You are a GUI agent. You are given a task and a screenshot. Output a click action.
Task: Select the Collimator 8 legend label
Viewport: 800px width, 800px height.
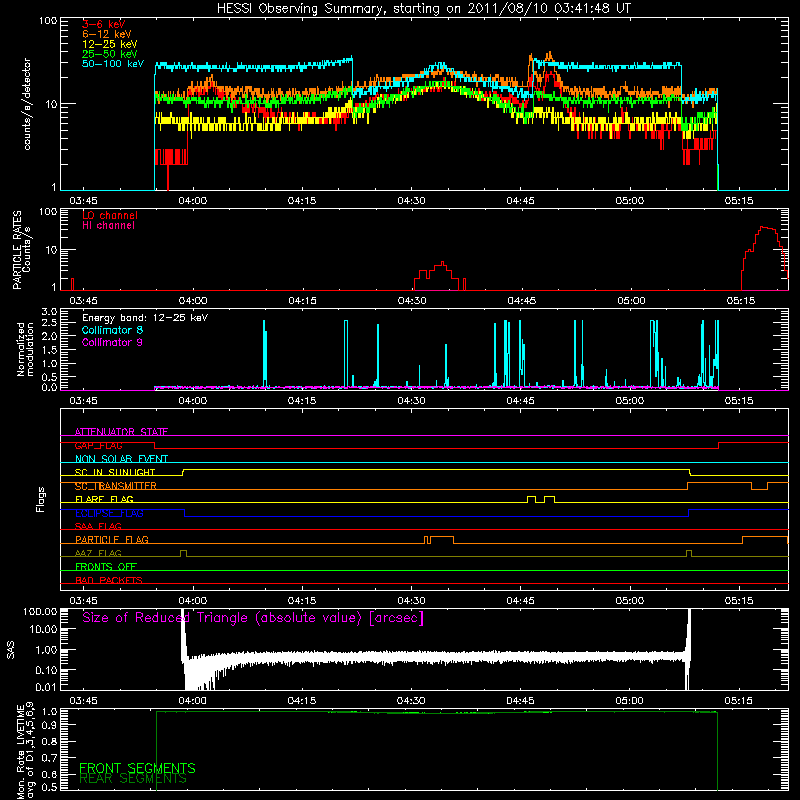coord(112,330)
